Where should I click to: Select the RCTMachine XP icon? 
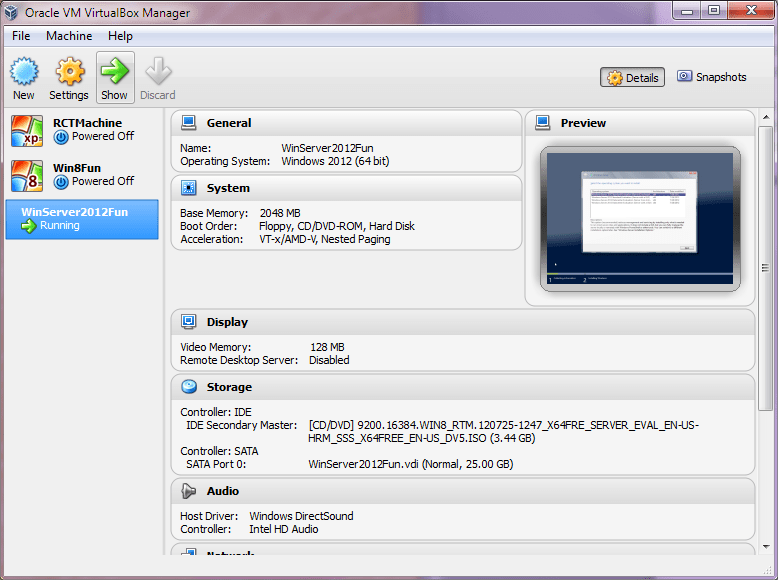(27, 131)
